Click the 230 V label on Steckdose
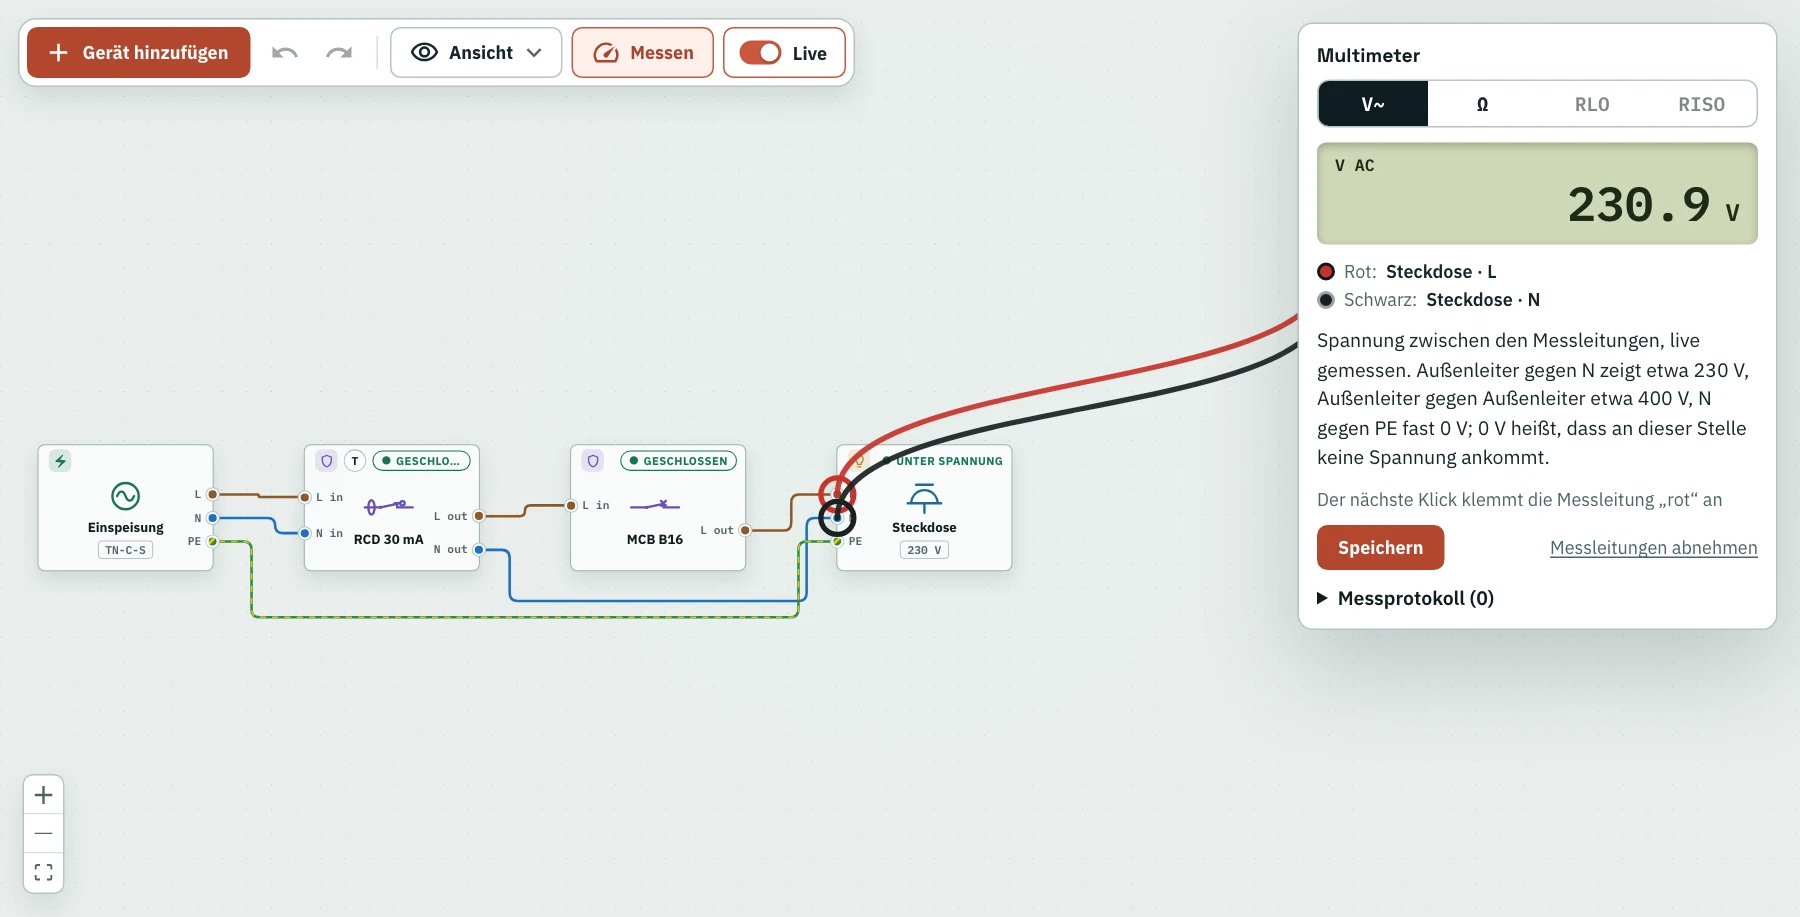Viewport: 1800px width, 917px height. pos(924,550)
